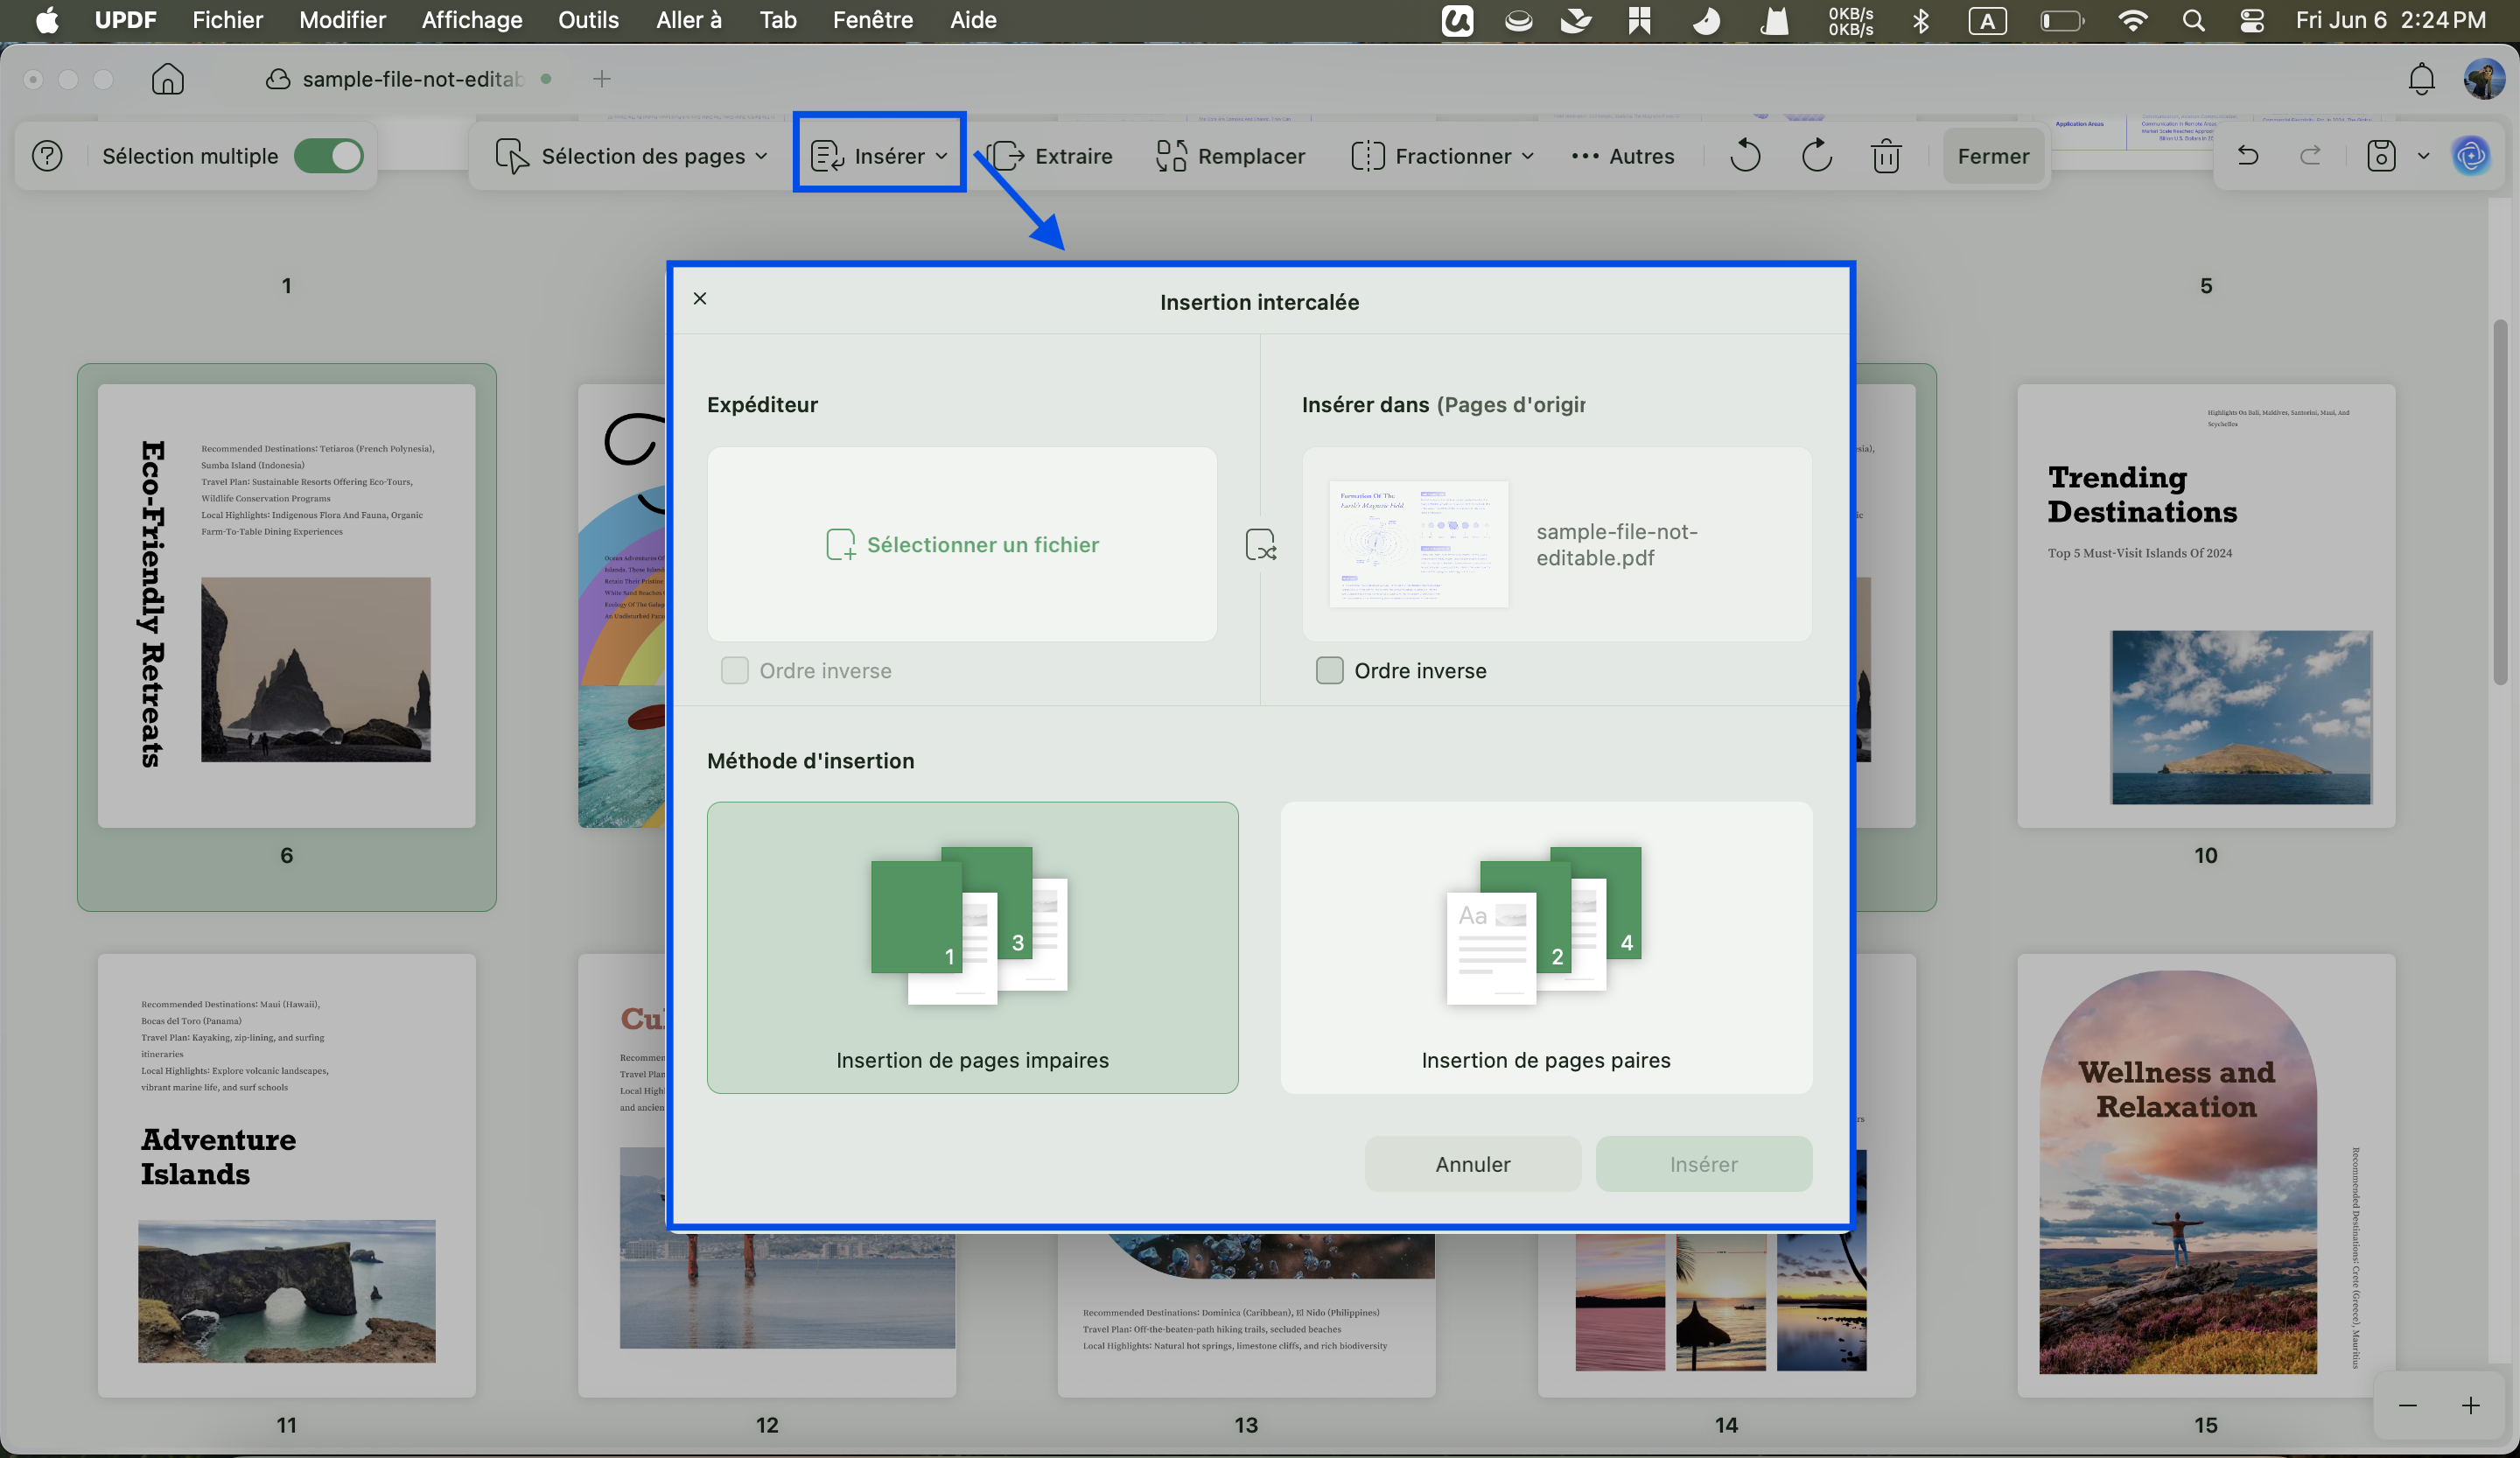2520x1458 pixels.
Task: Open the Bluetooth menu bar icon
Action: (x=1920, y=20)
